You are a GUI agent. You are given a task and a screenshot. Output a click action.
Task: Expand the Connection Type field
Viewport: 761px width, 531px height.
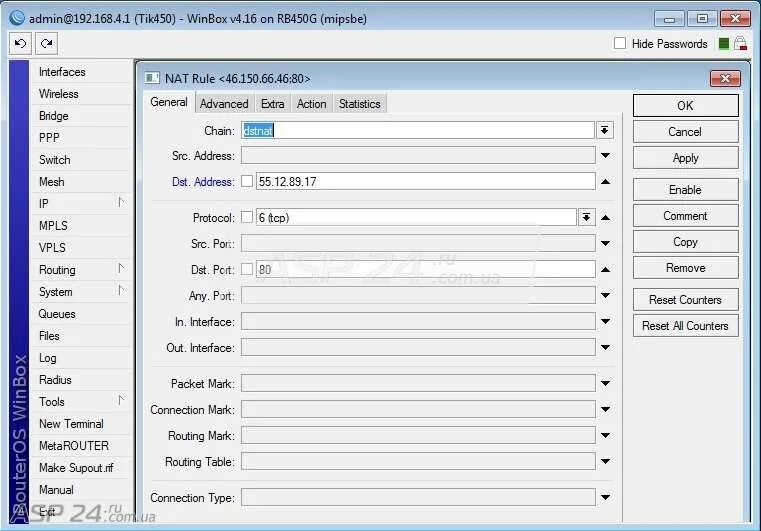pos(605,497)
